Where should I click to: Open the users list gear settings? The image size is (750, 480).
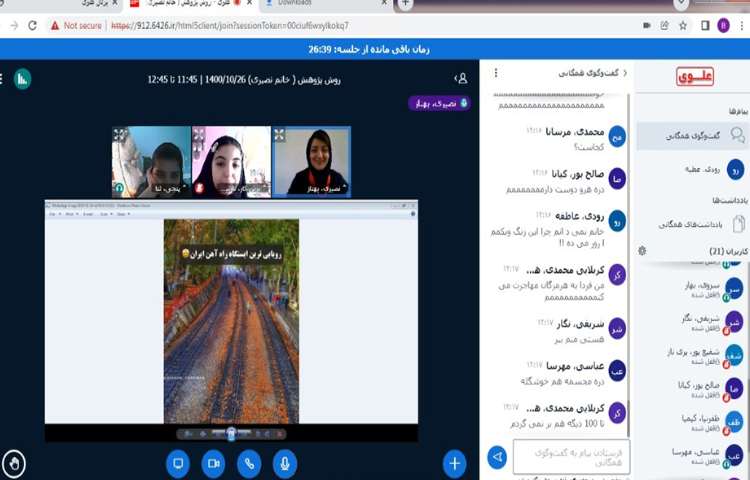642,250
